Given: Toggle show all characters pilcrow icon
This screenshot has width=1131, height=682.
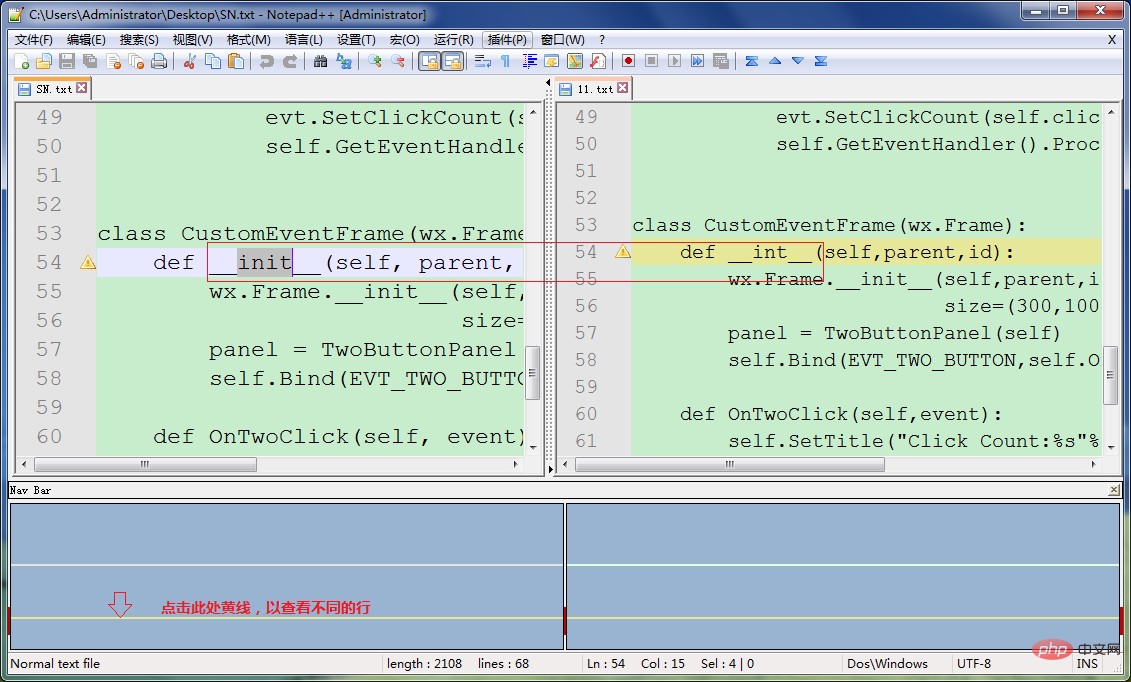Looking at the screenshot, I should pos(505,62).
